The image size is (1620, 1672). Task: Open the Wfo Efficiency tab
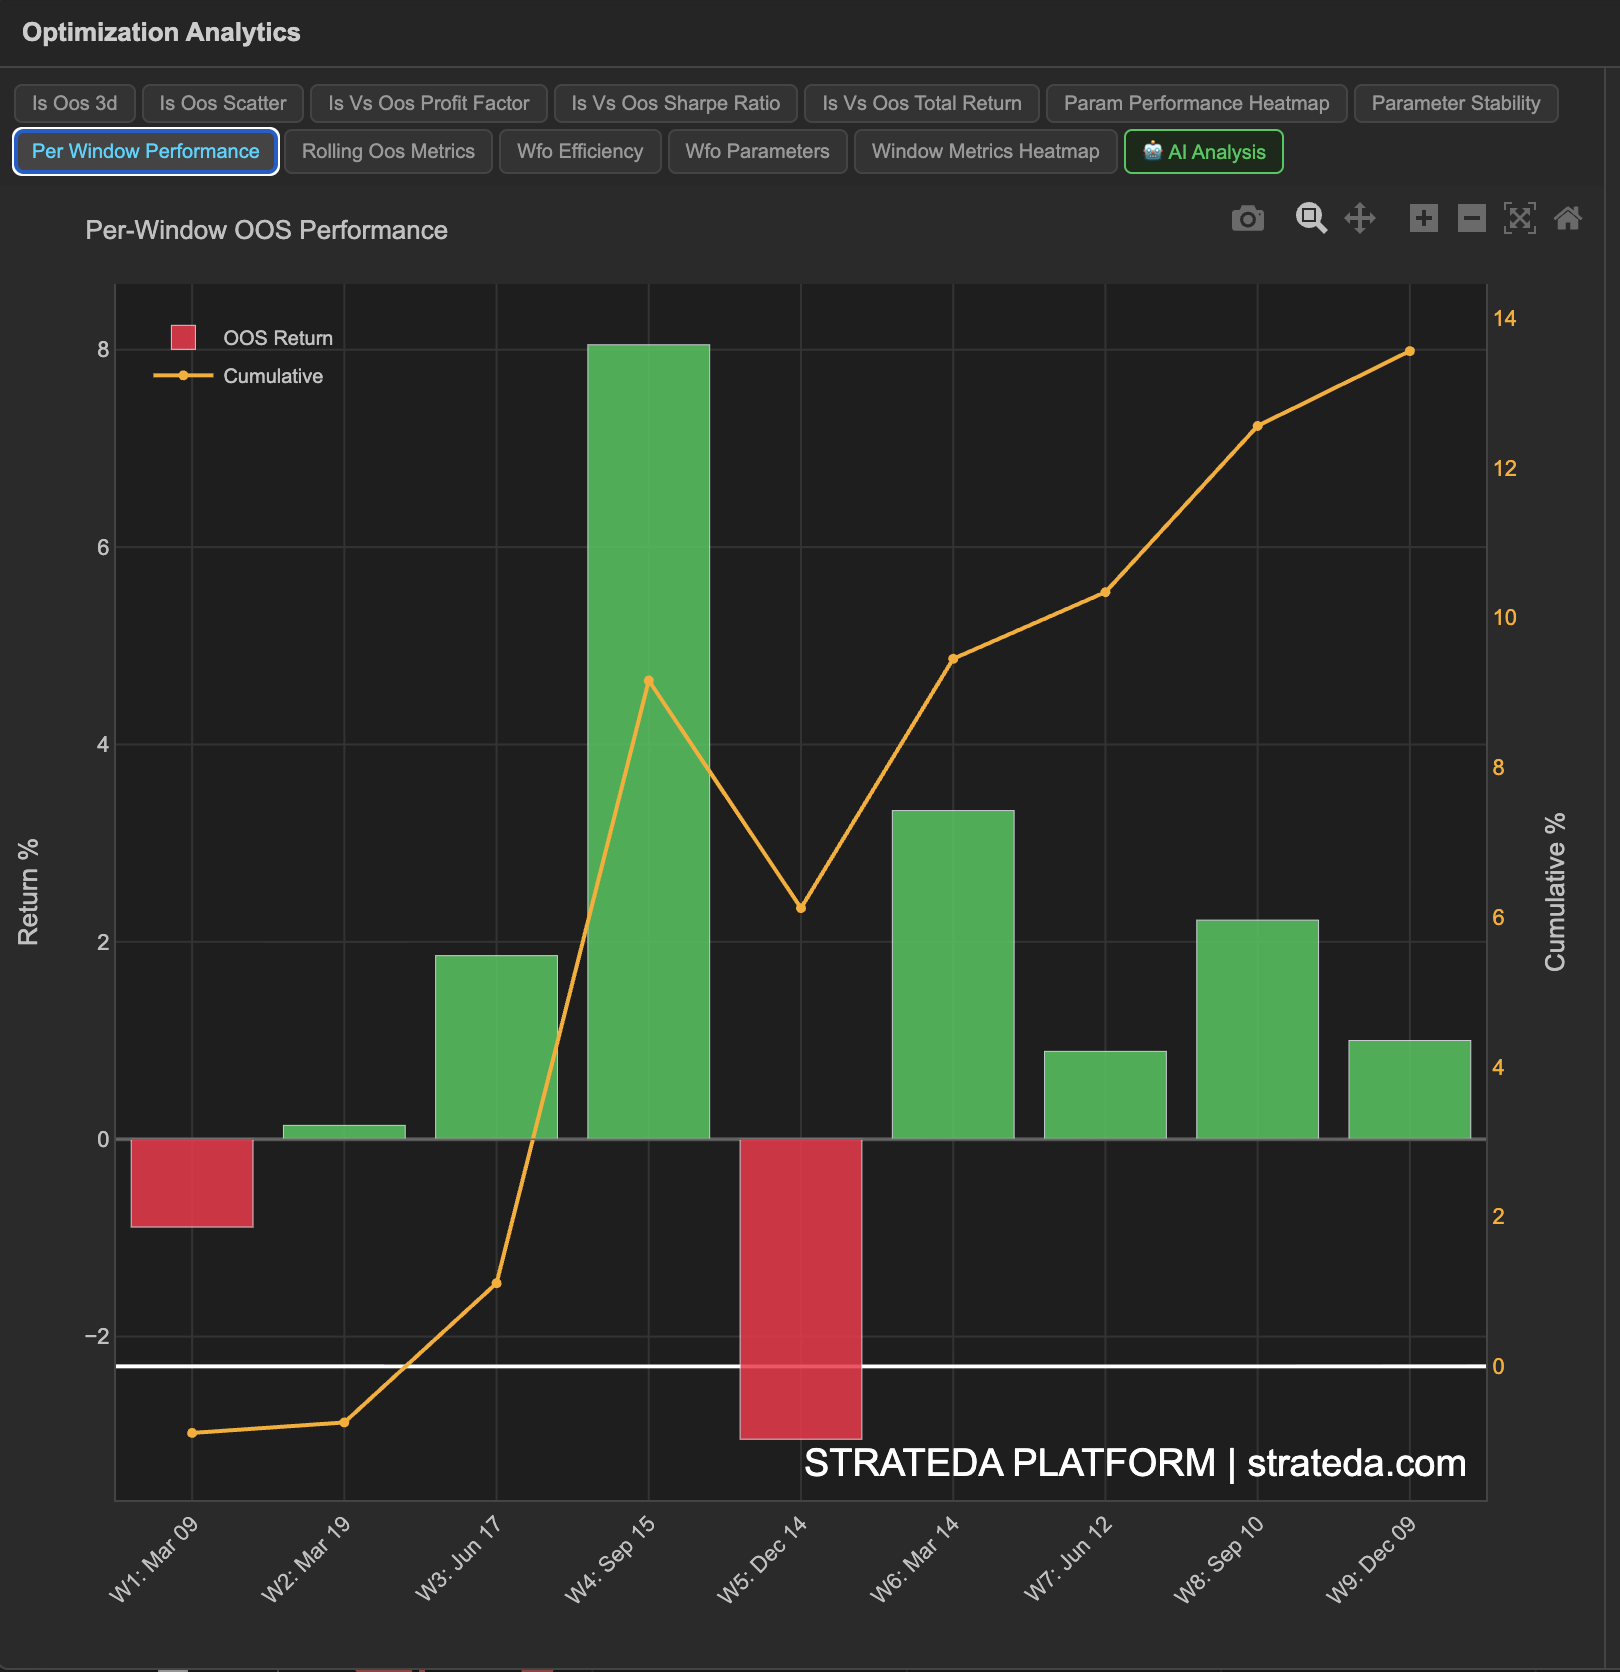click(x=580, y=151)
